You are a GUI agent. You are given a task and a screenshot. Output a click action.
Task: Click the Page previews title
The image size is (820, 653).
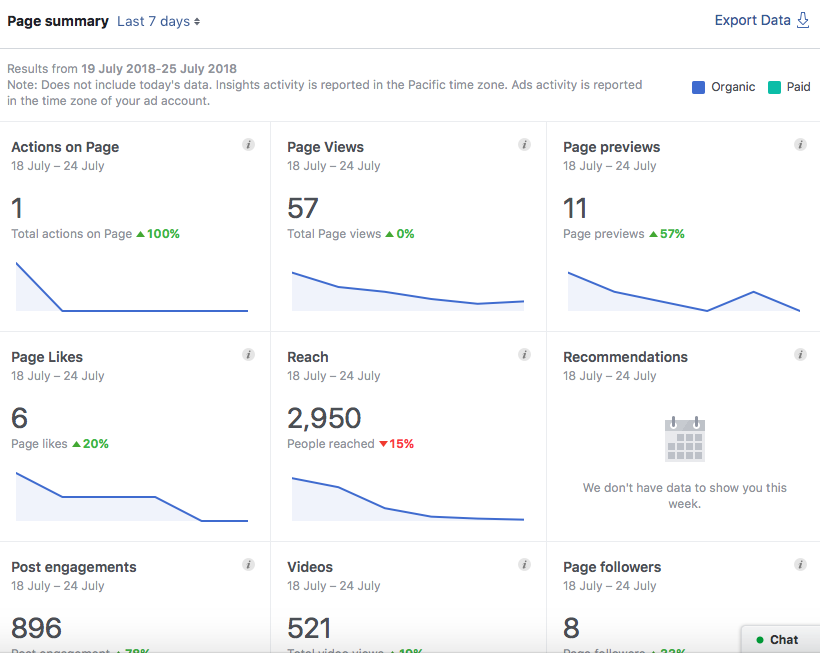coord(611,147)
